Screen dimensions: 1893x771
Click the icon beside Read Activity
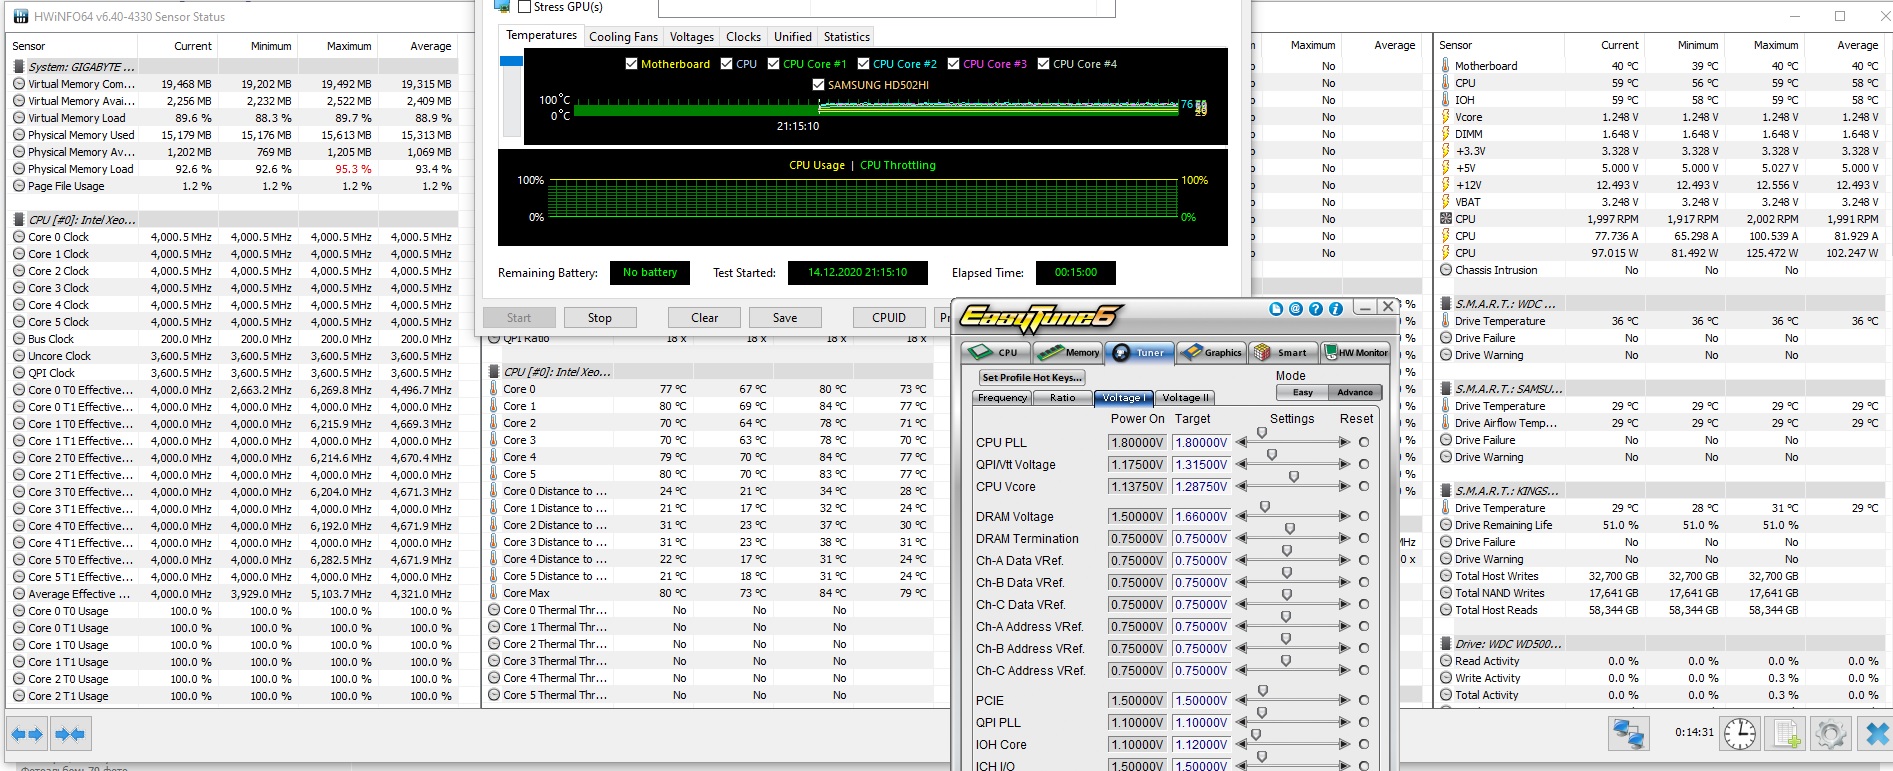coord(1446,661)
